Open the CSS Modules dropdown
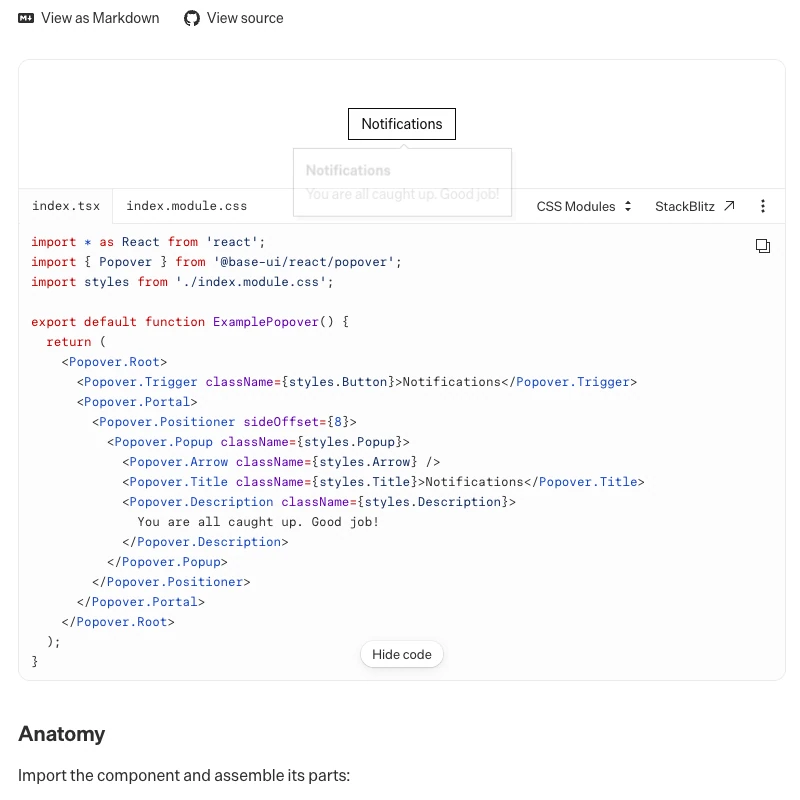800x800 pixels. (584, 207)
